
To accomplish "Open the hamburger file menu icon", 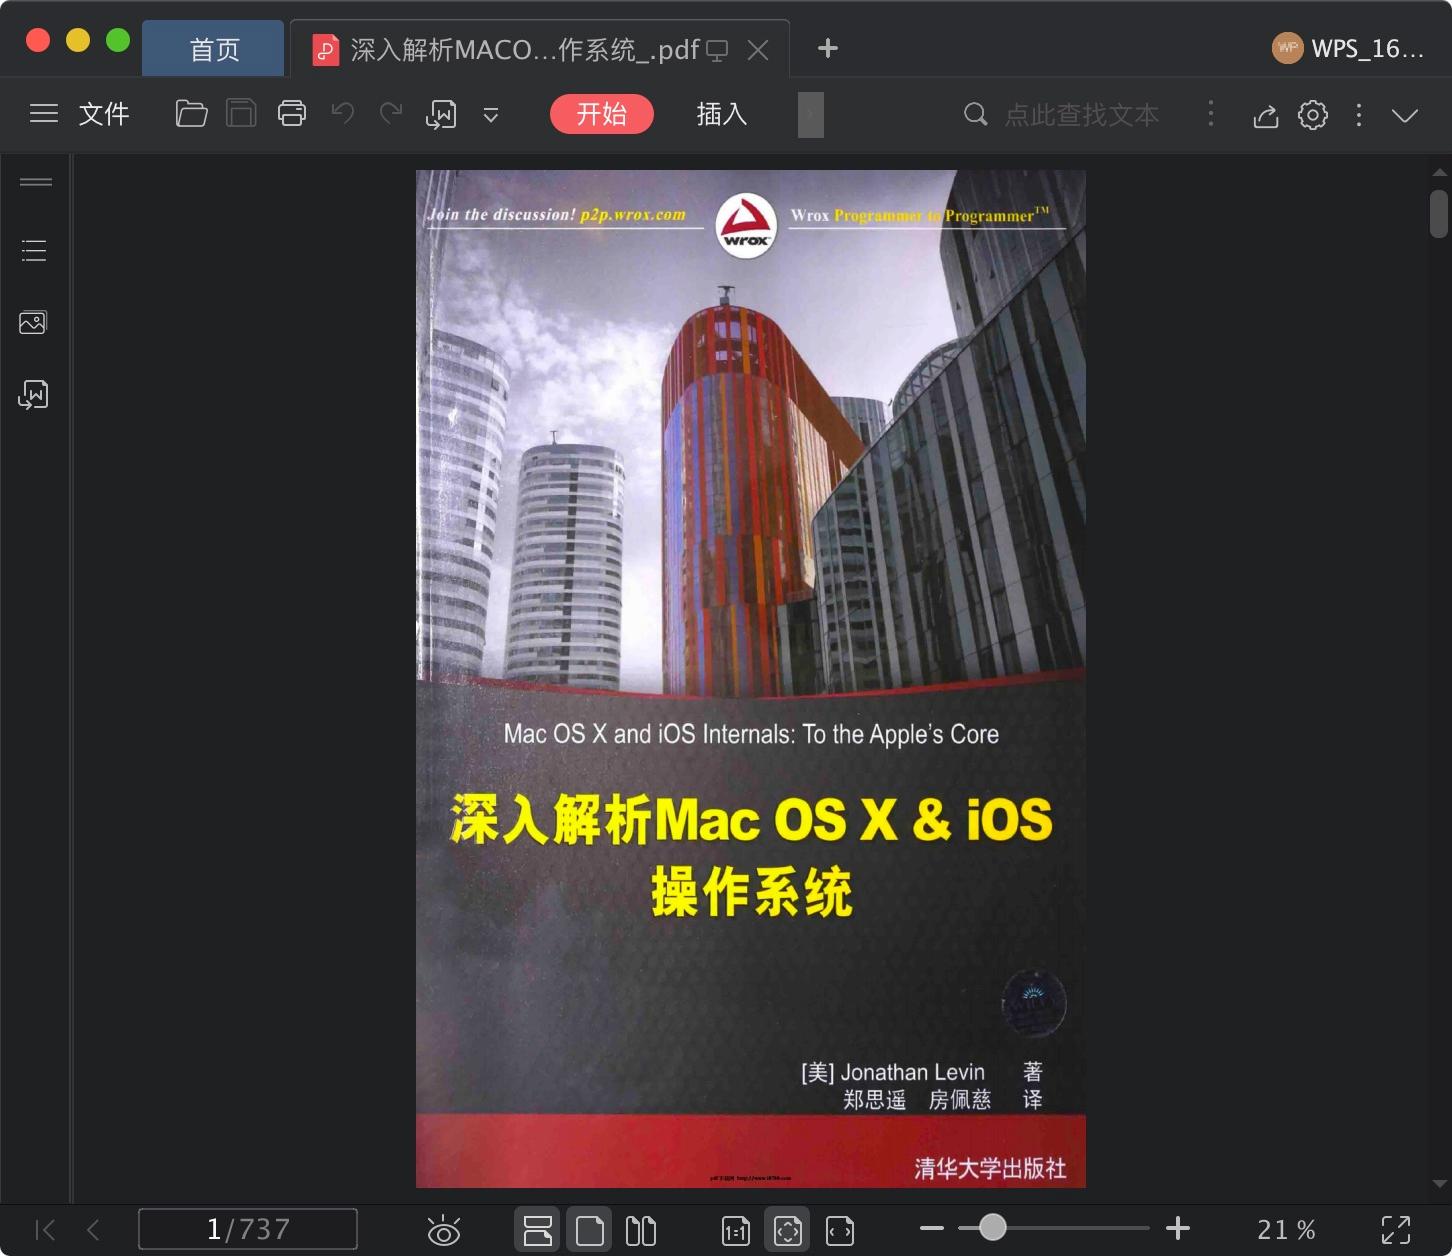I will (x=43, y=114).
